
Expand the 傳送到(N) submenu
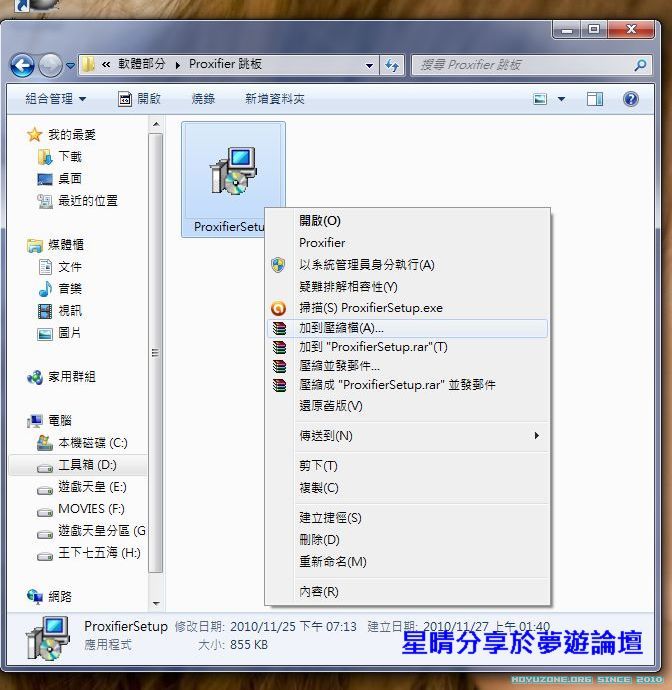pyautogui.click(x=408, y=436)
